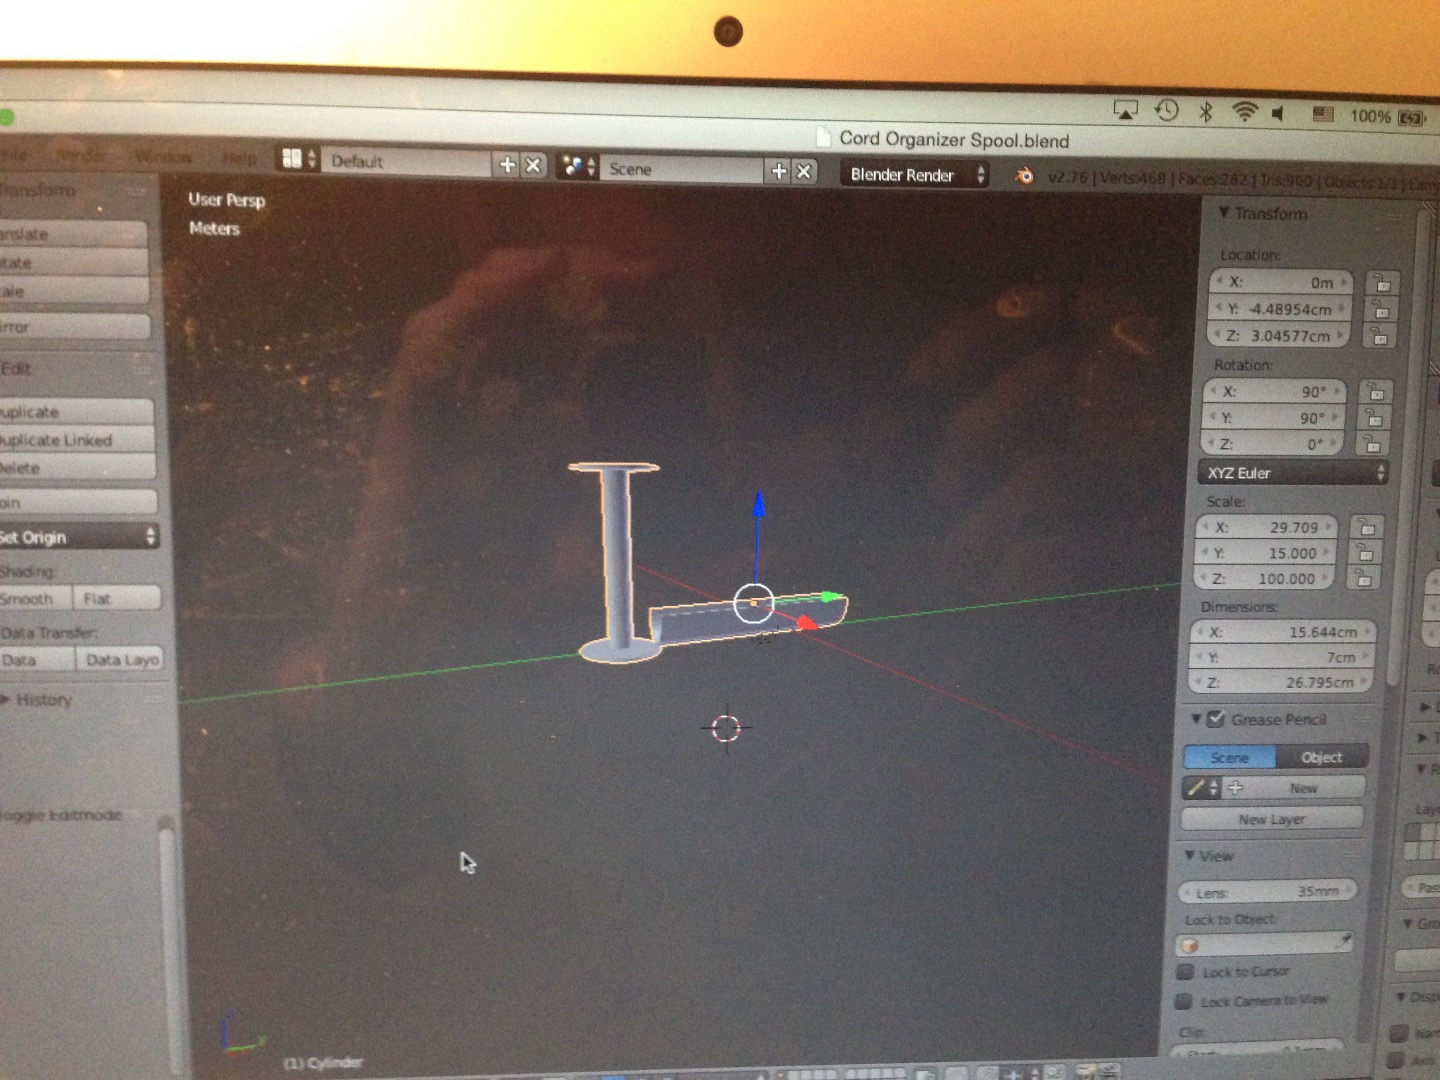Click the eyedropper in Lock to Object field
The height and width of the screenshot is (1080, 1440).
click(x=1343, y=941)
